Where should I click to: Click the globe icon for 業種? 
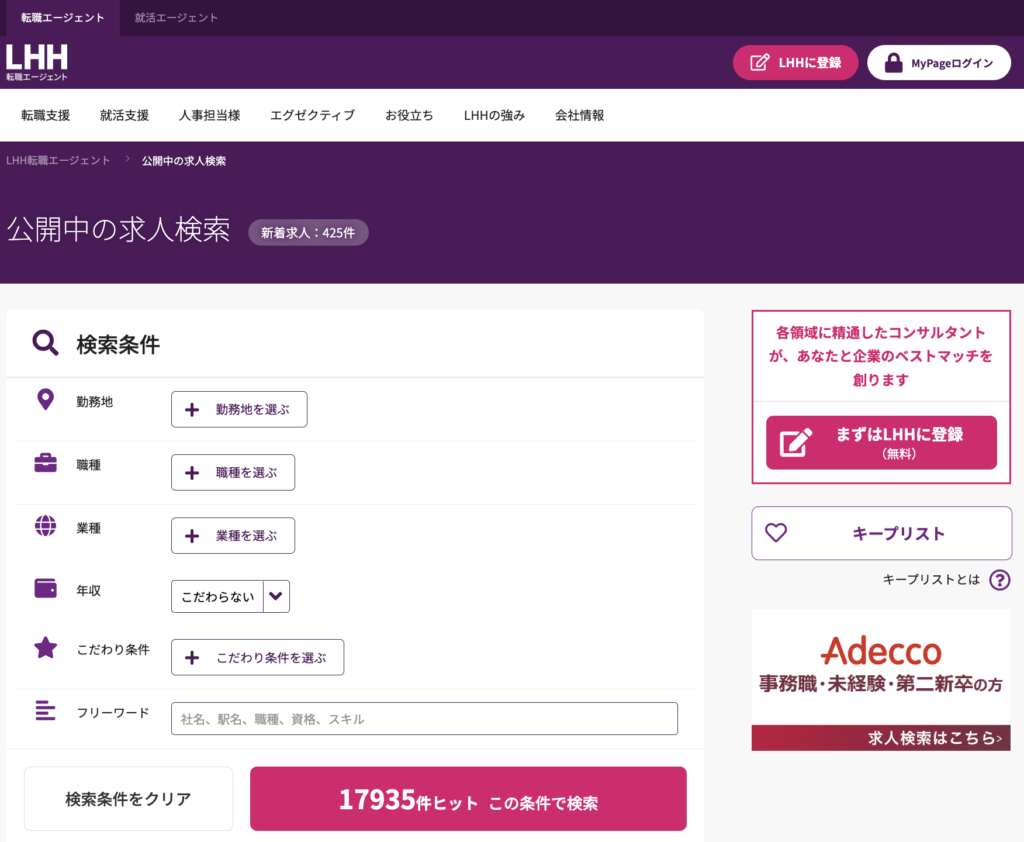(x=45, y=526)
